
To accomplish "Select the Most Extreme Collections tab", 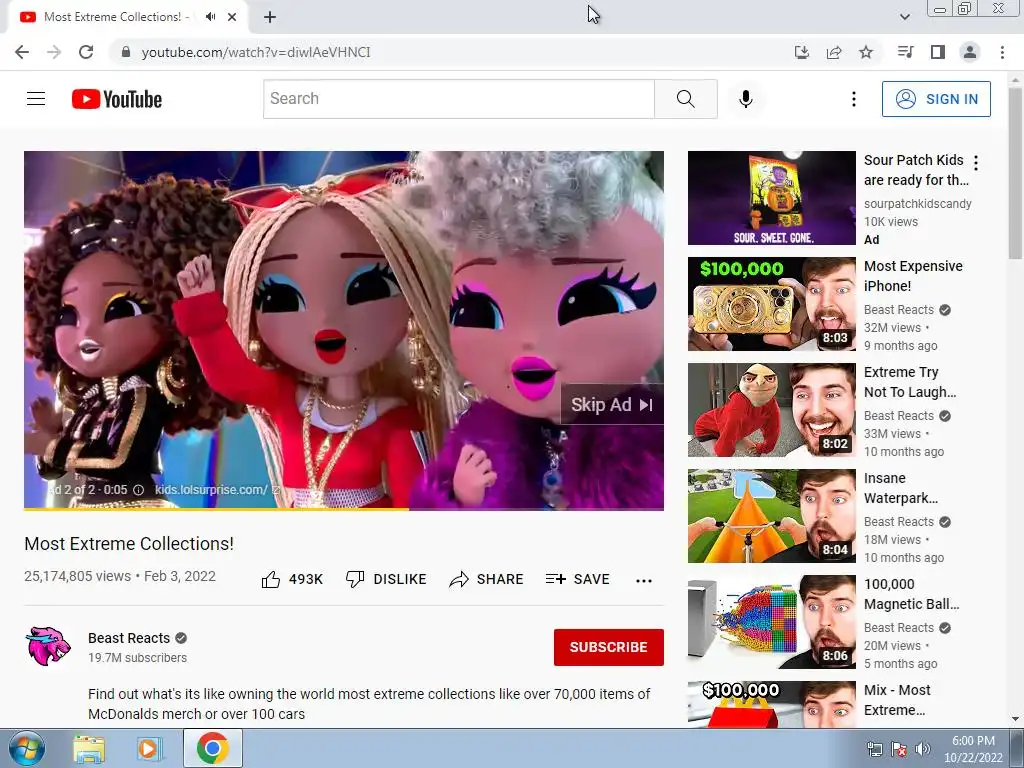I will [x=128, y=17].
